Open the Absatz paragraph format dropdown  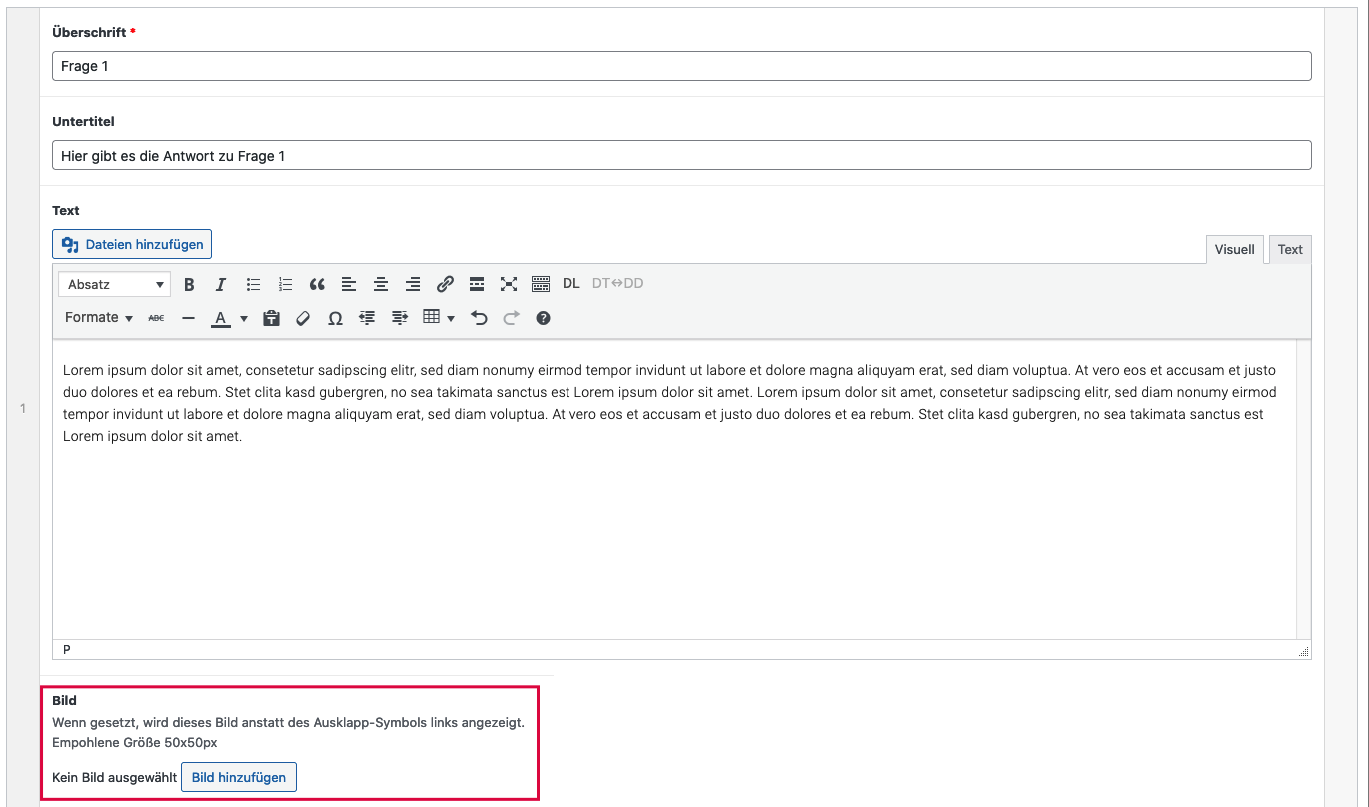[x=114, y=285]
